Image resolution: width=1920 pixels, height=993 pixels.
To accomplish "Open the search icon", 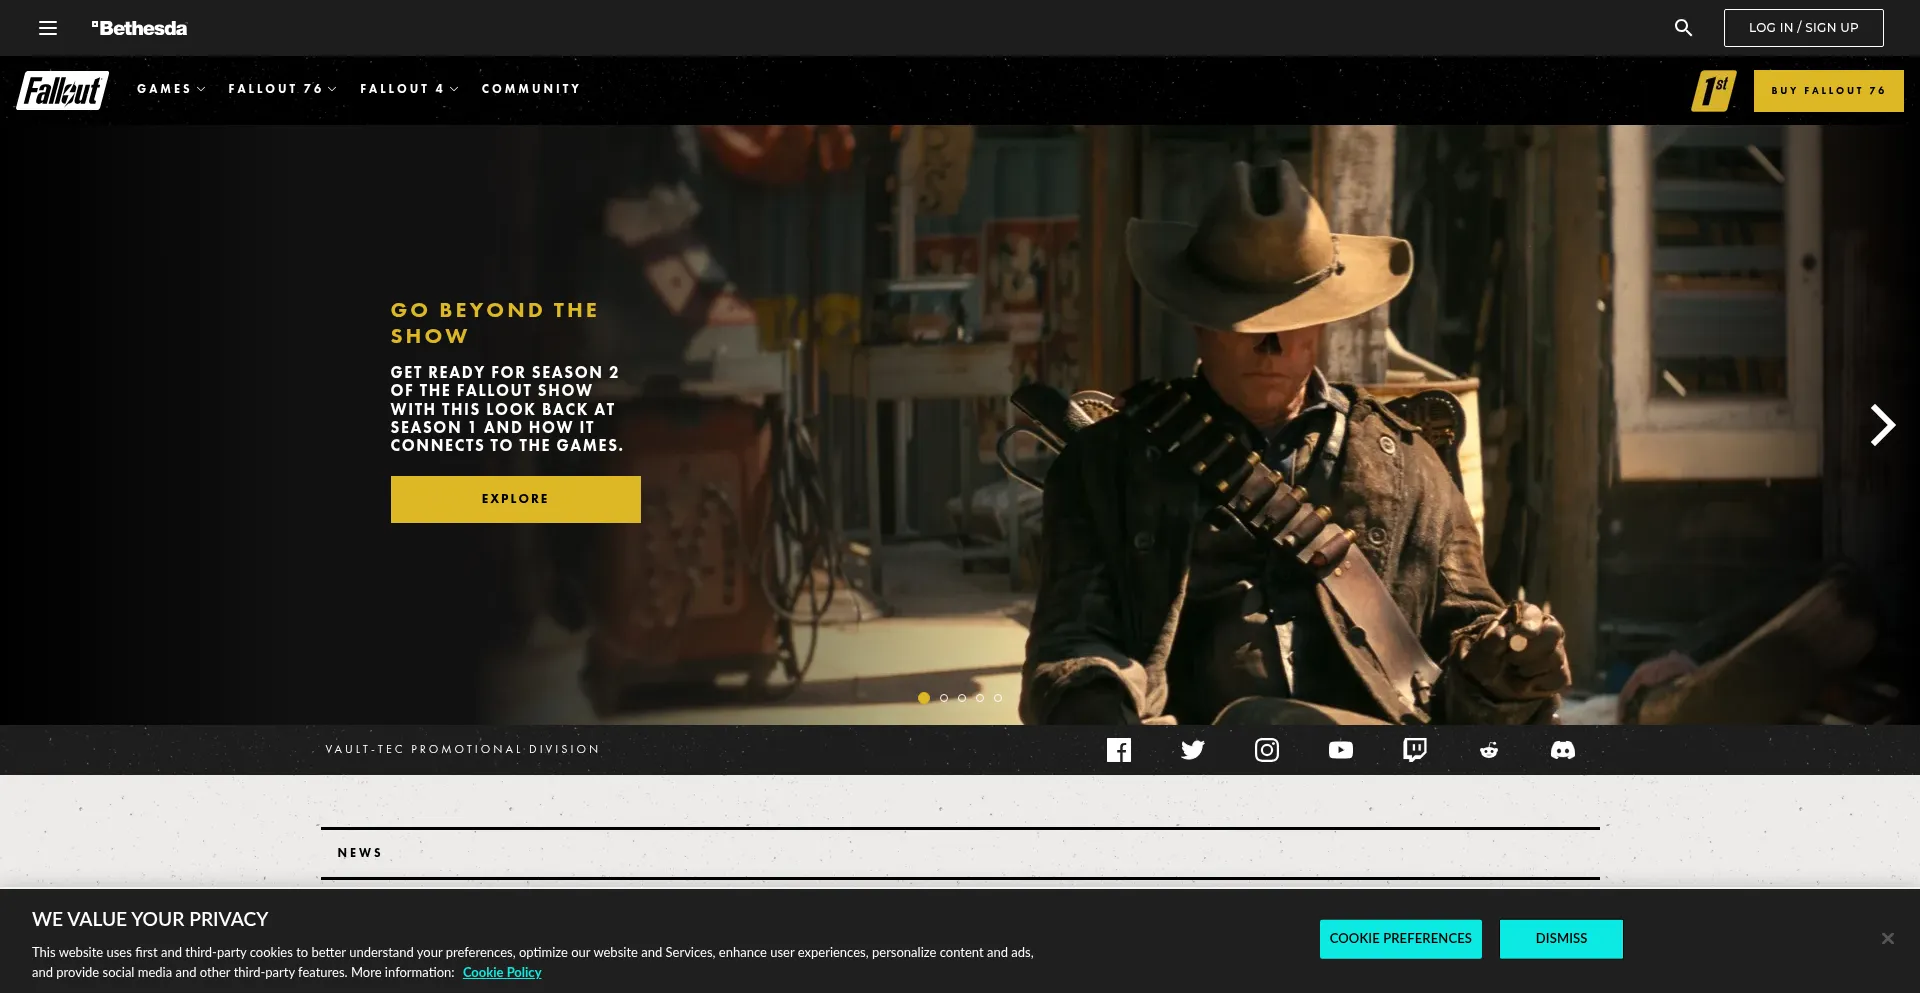I will [x=1683, y=27].
